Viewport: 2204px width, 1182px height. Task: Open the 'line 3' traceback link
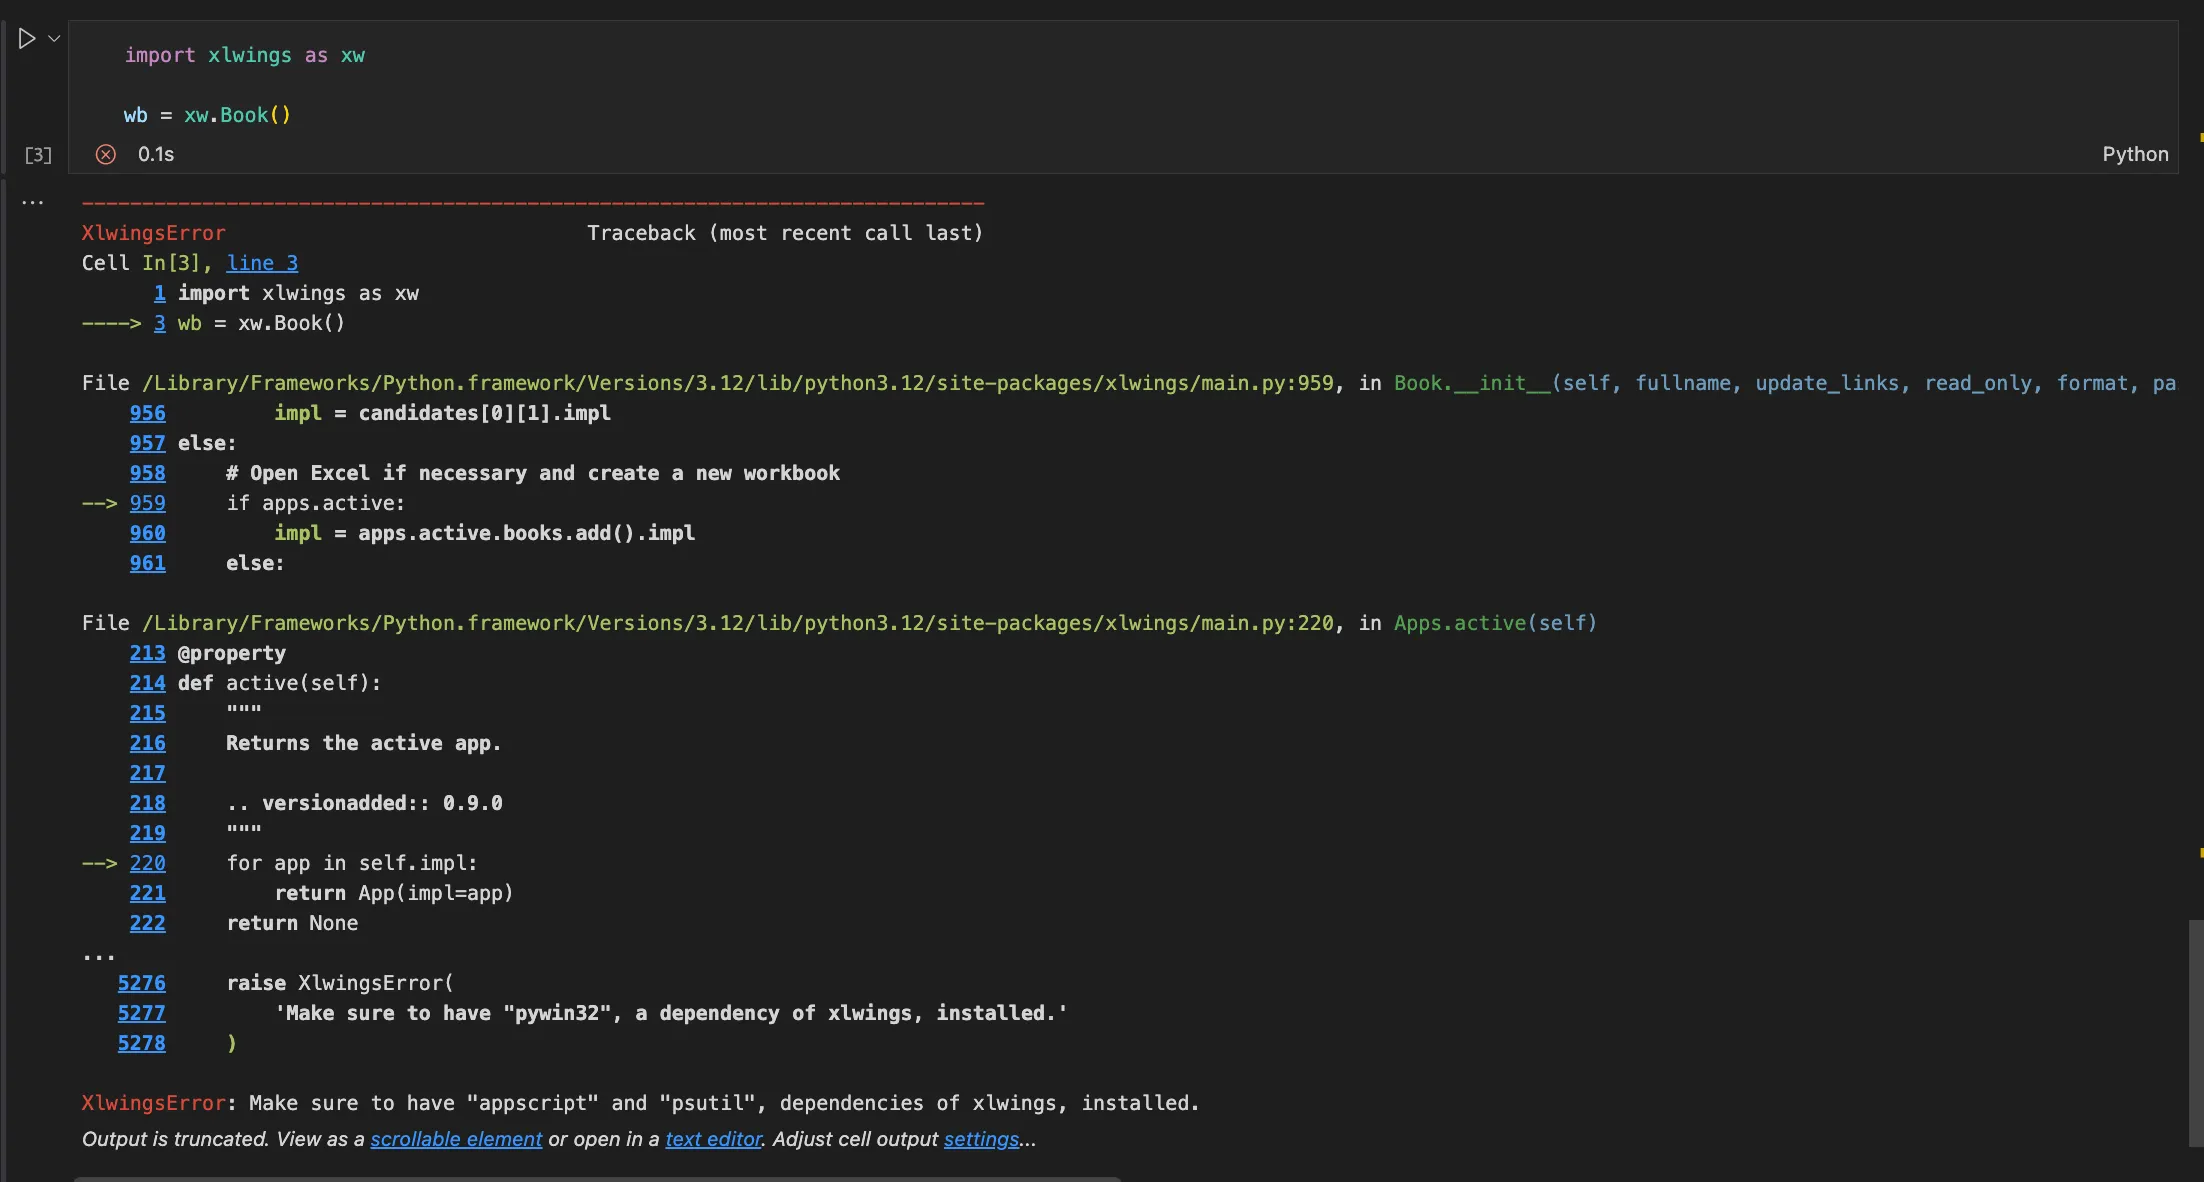coord(262,263)
